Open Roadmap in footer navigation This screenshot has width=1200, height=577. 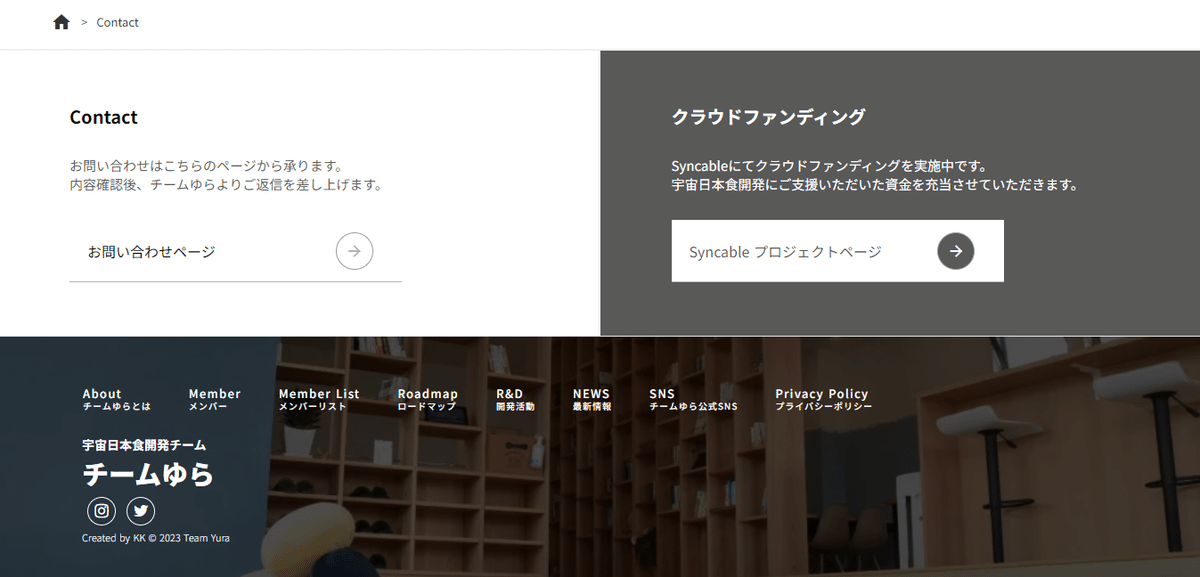[x=427, y=399]
